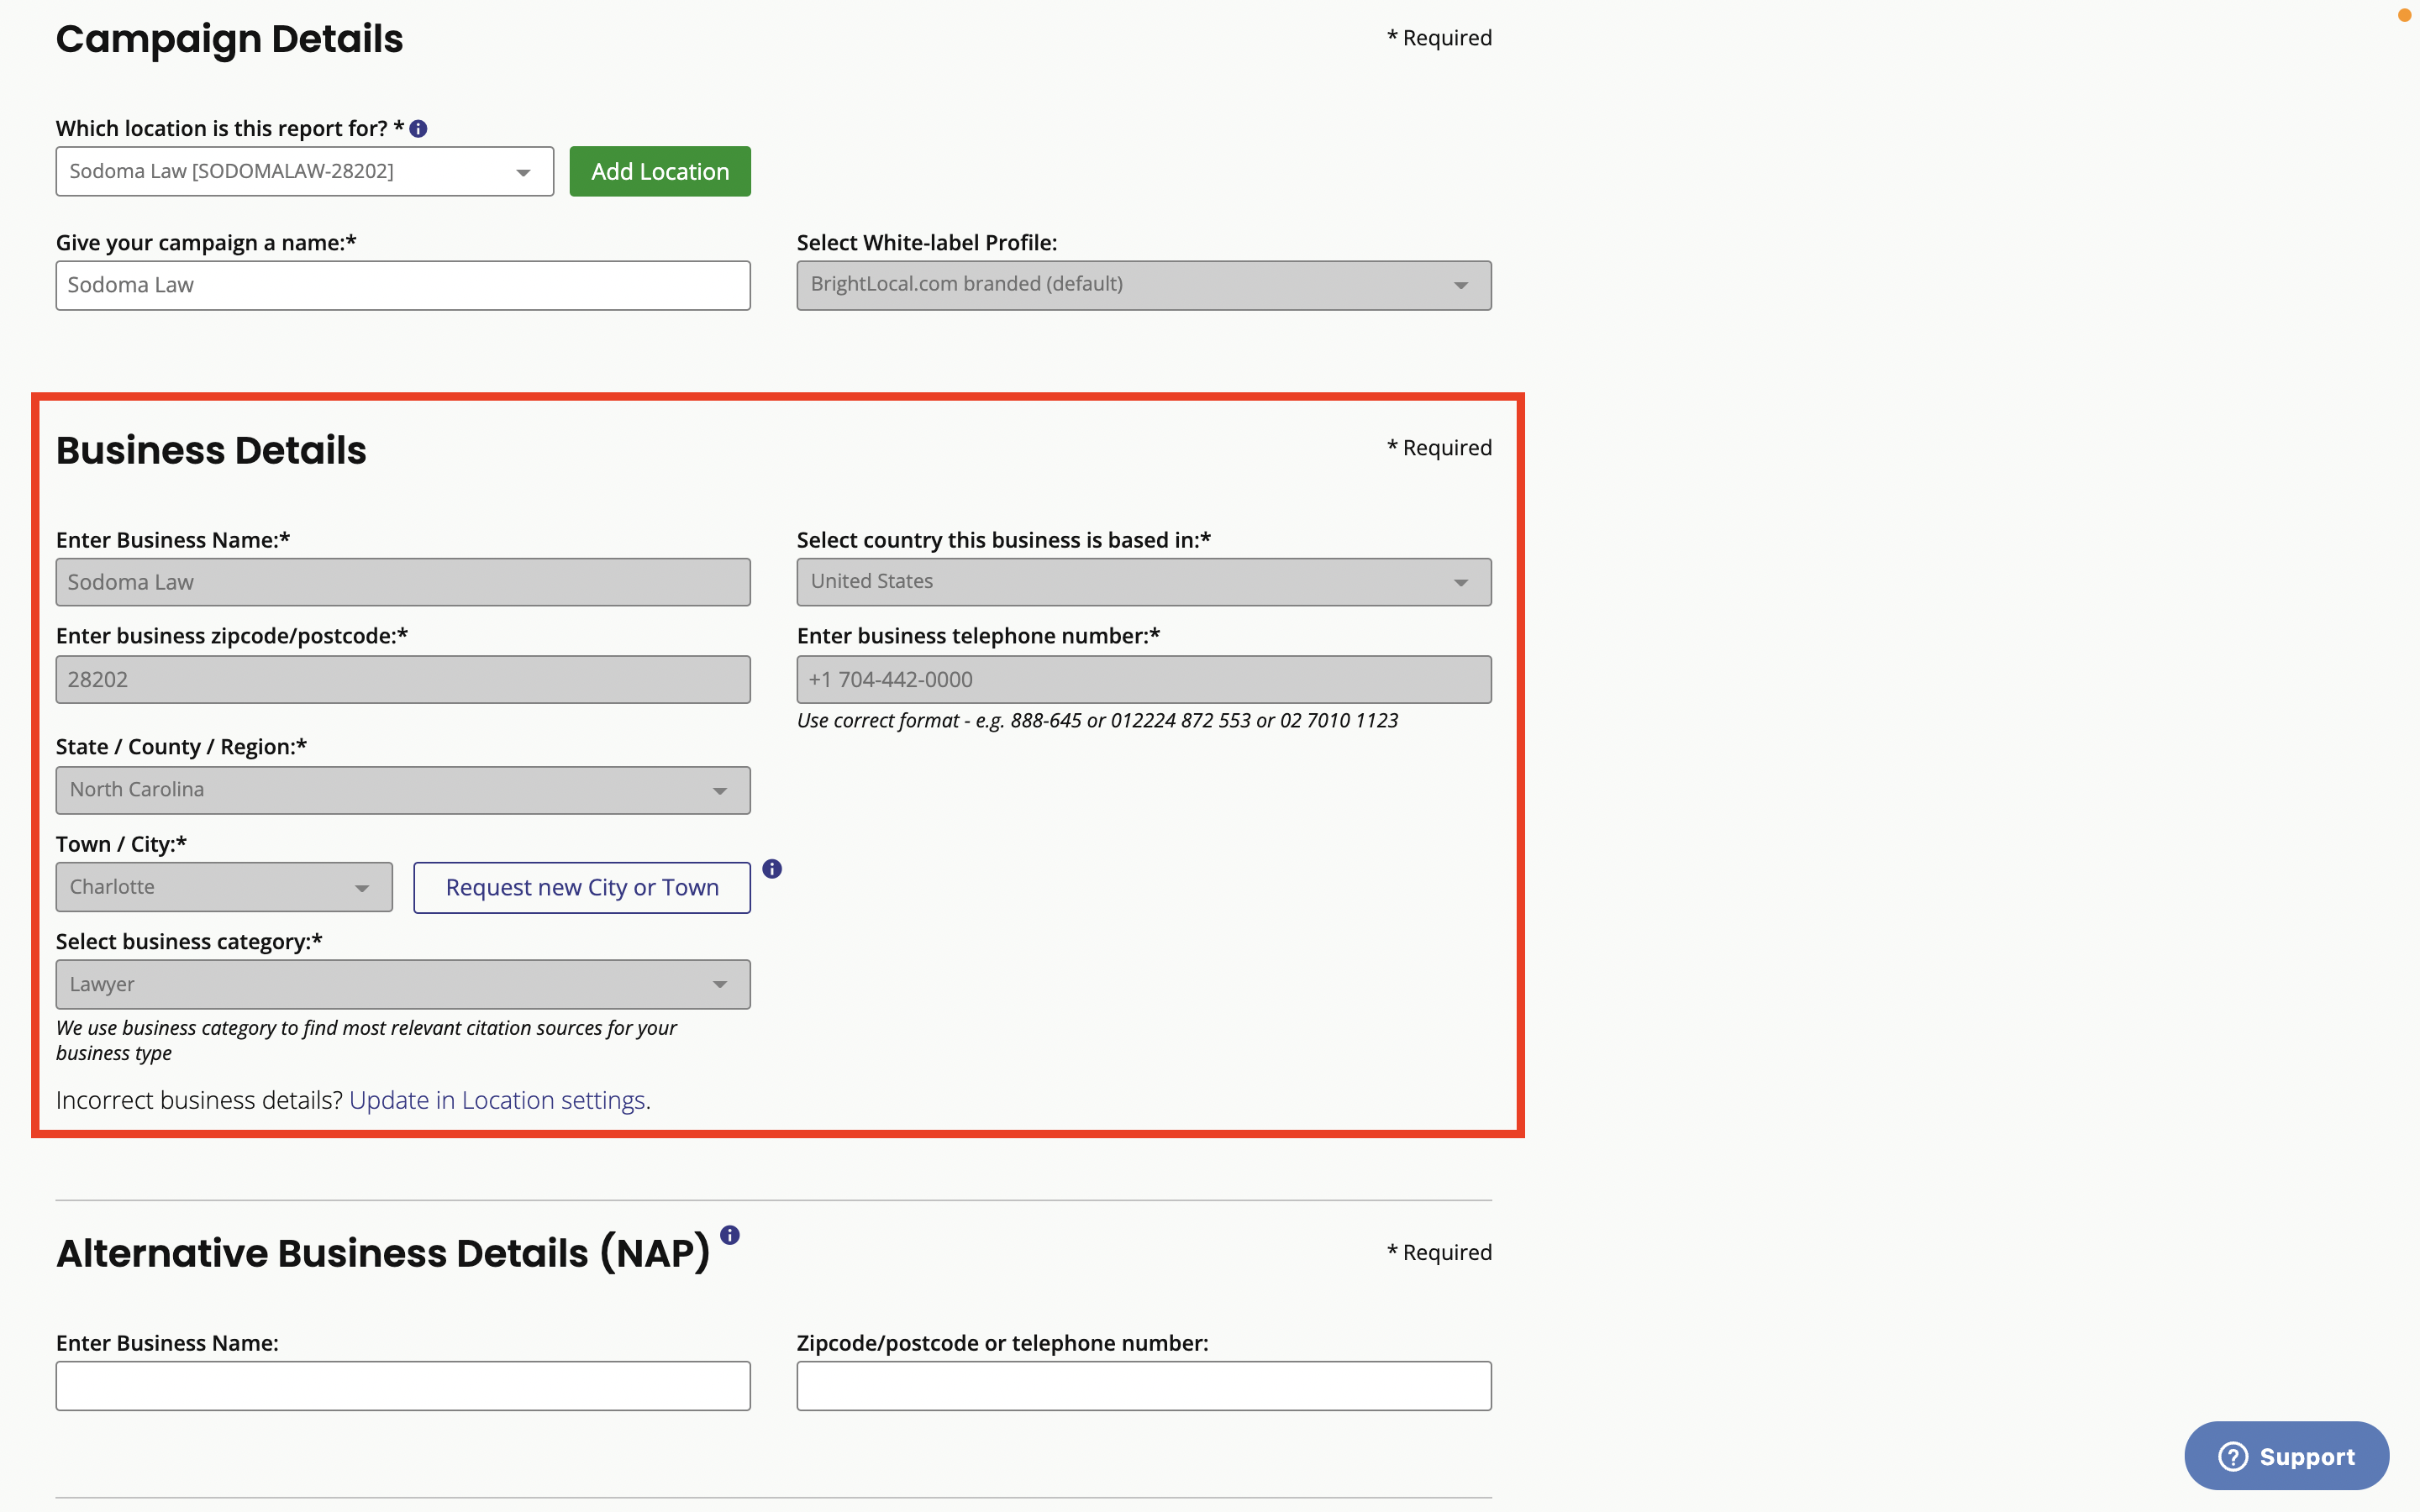This screenshot has width=2420, height=1512.
Task: Click info icon next to location question
Action: click(x=418, y=129)
